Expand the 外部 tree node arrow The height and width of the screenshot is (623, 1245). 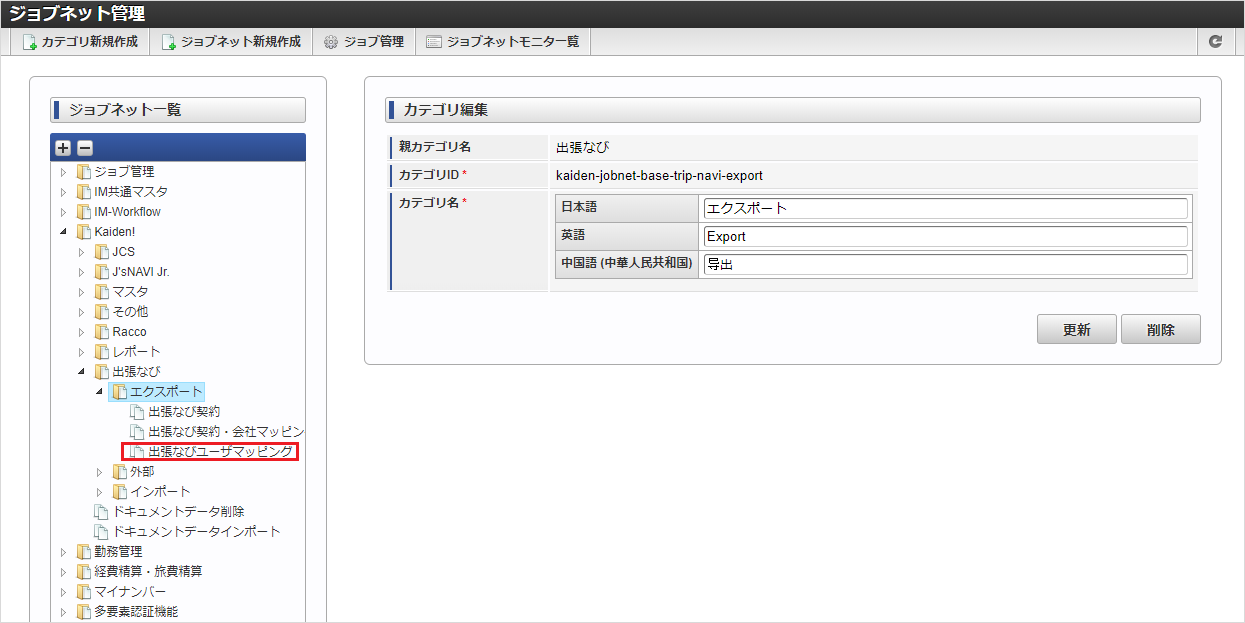(x=100, y=472)
